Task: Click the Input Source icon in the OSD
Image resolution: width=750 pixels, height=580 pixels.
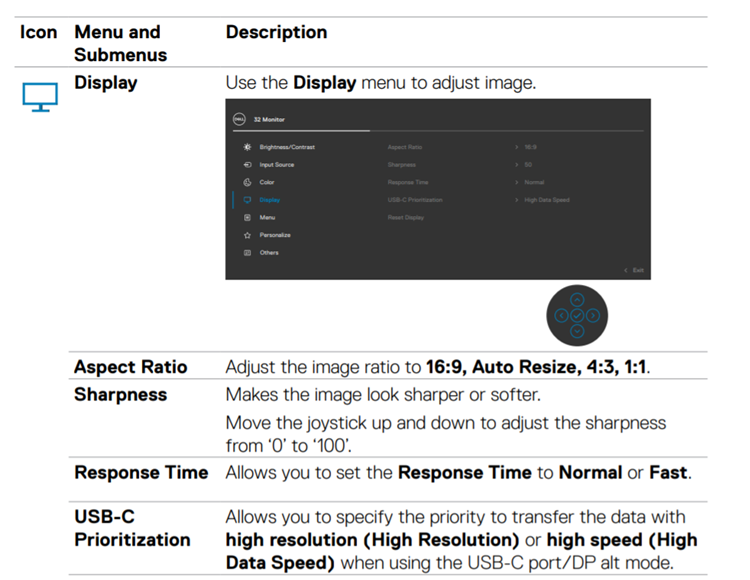Action: click(247, 165)
